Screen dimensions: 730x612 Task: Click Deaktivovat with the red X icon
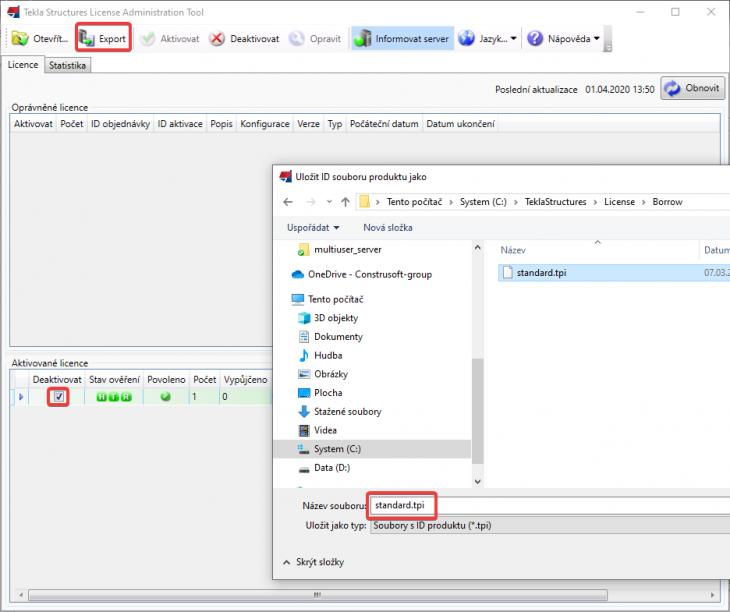click(244, 39)
